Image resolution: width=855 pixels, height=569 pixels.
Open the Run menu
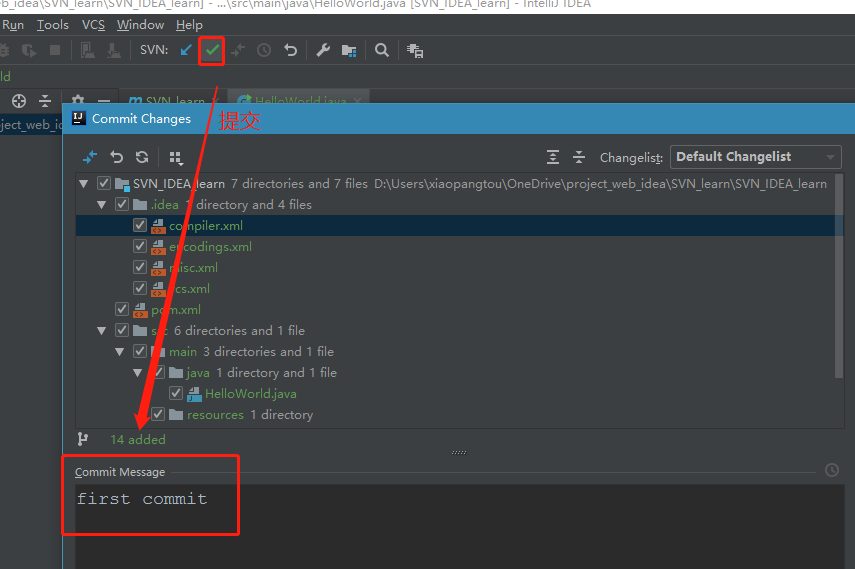coord(13,25)
